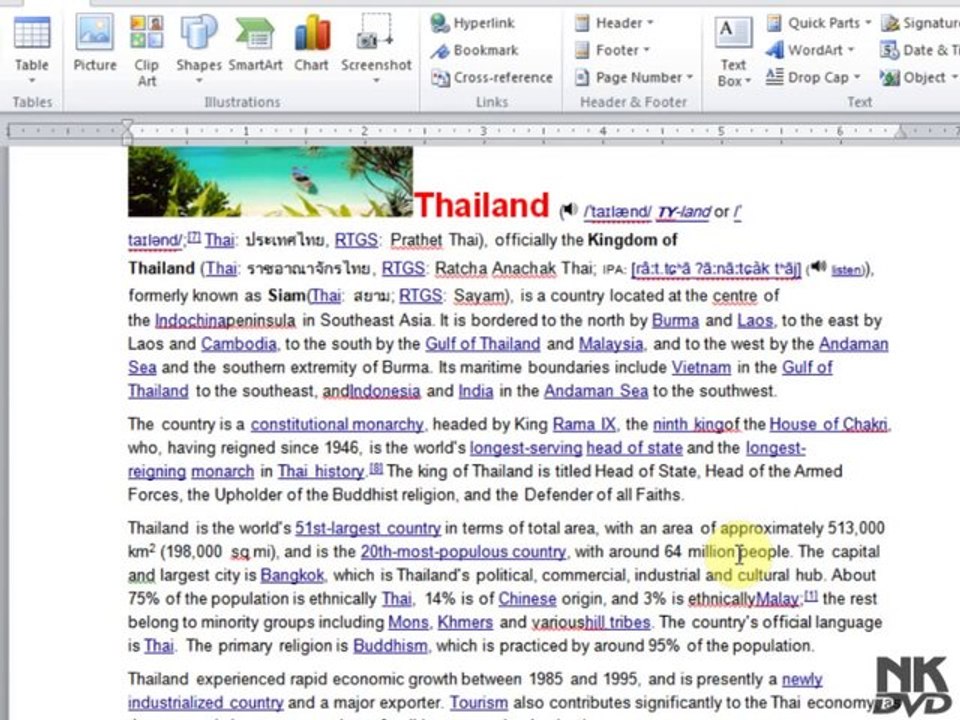Open the Quick Parts menu
This screenshot has height=720, width=960.
point(819,23)
